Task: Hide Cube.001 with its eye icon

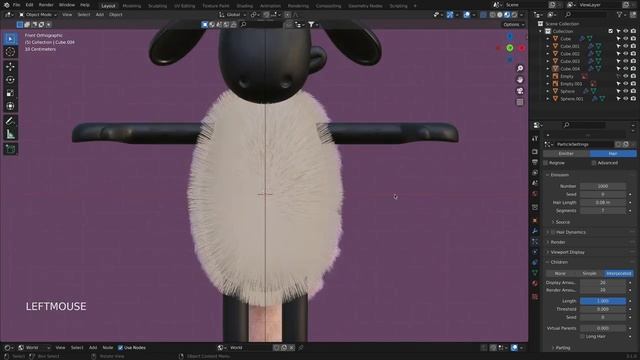Action: 626,46
